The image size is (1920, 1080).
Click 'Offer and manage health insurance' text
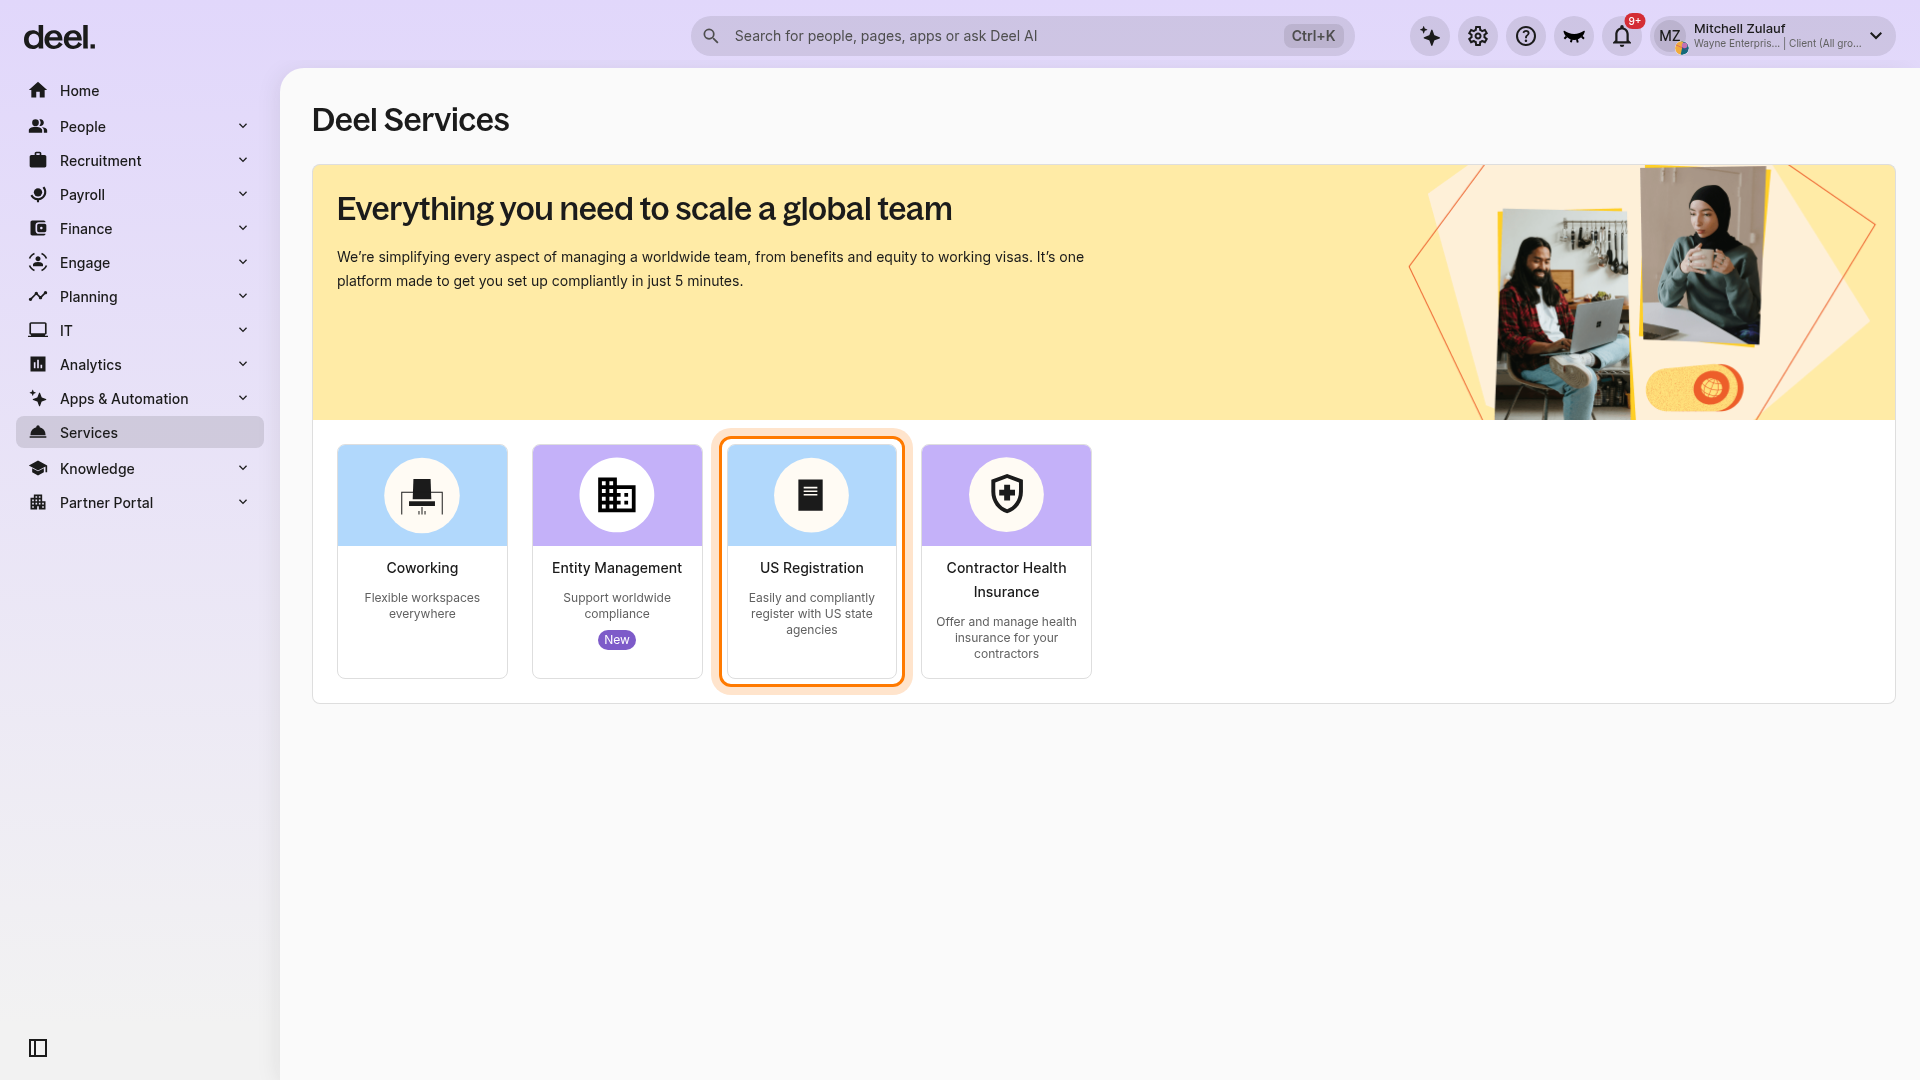1006,638
